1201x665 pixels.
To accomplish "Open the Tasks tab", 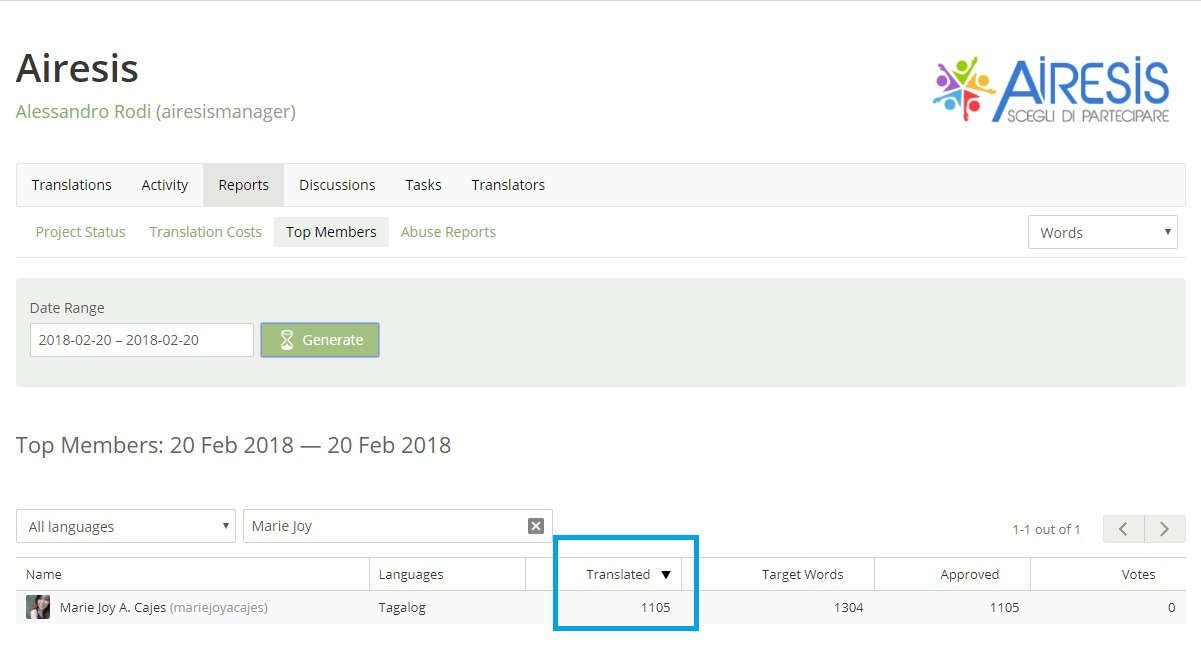I will coord(423,185).
